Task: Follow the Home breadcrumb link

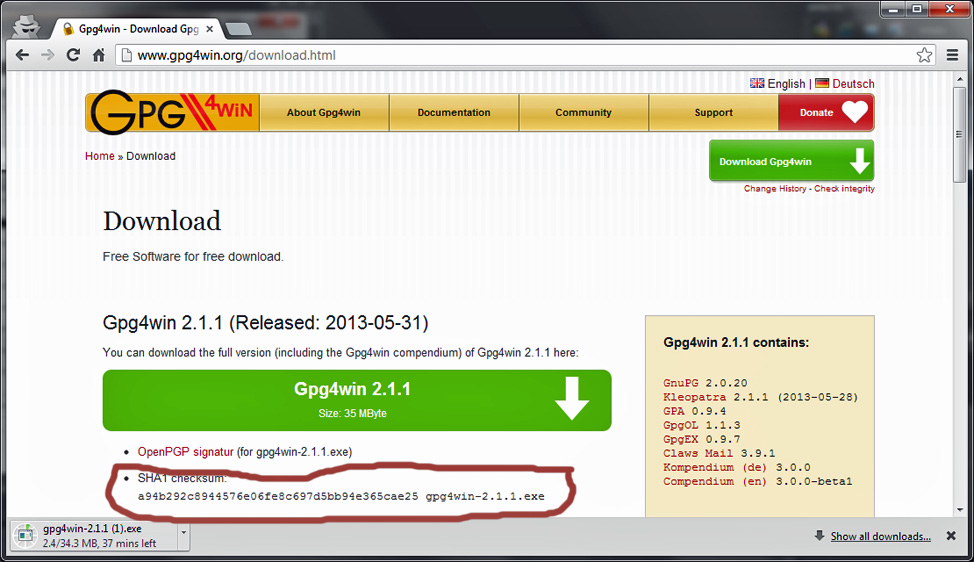Action: [99, 156]
